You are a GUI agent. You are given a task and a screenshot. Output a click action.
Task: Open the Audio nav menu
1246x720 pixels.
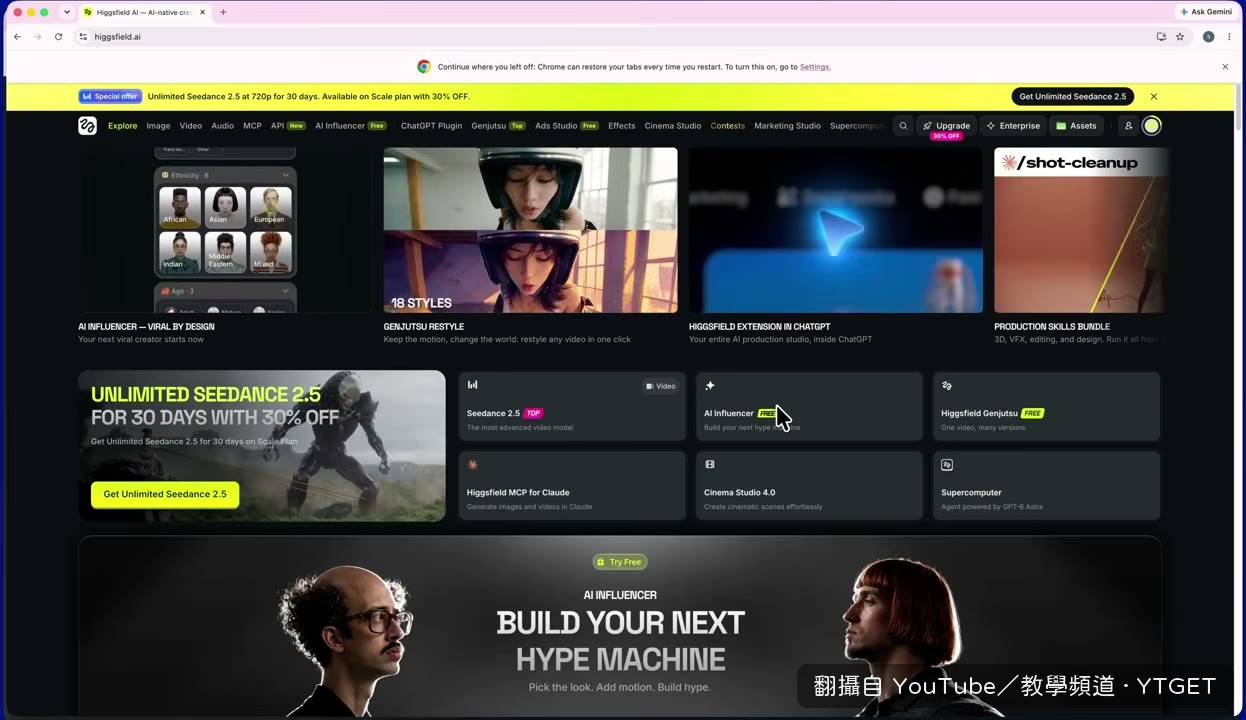pyautogui.click(x=222, y=126)
